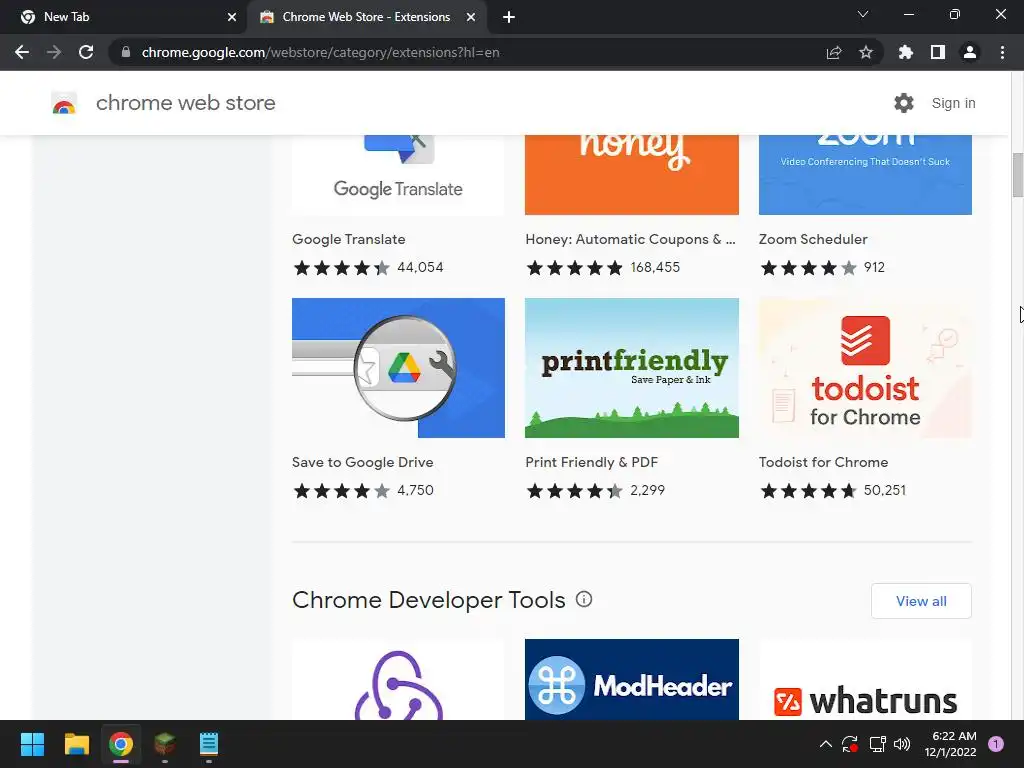The image size is (1024, 768).
Task: Open the Notepad taskbar icon
Action: (209, 744)
